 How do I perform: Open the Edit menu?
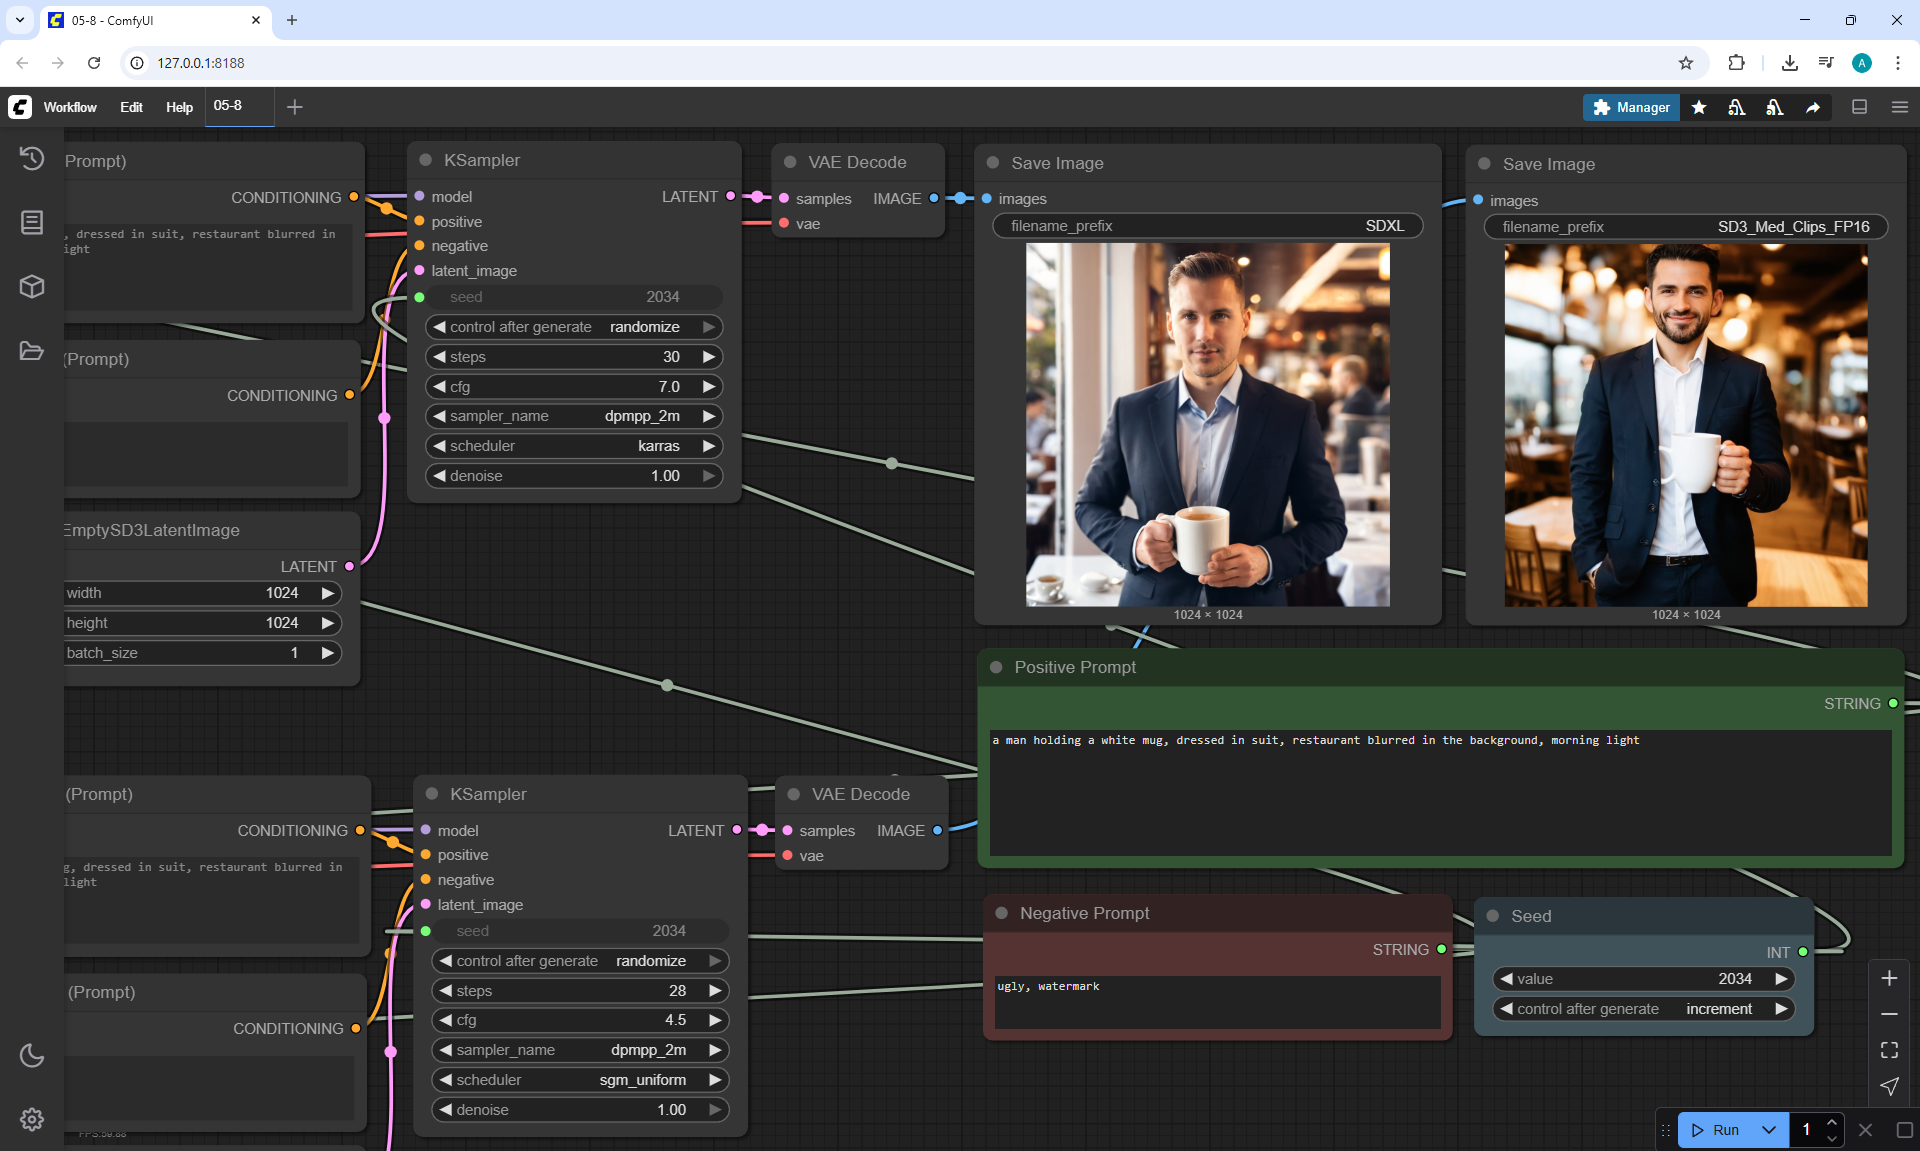(x=131, y=107)
